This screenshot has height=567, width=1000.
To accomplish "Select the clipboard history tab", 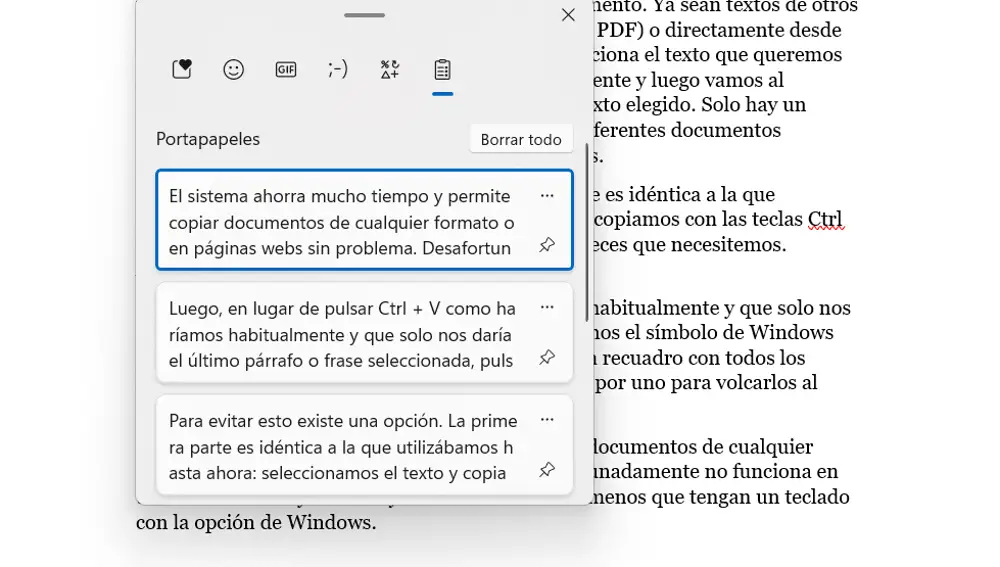I will tap(442, 69).
